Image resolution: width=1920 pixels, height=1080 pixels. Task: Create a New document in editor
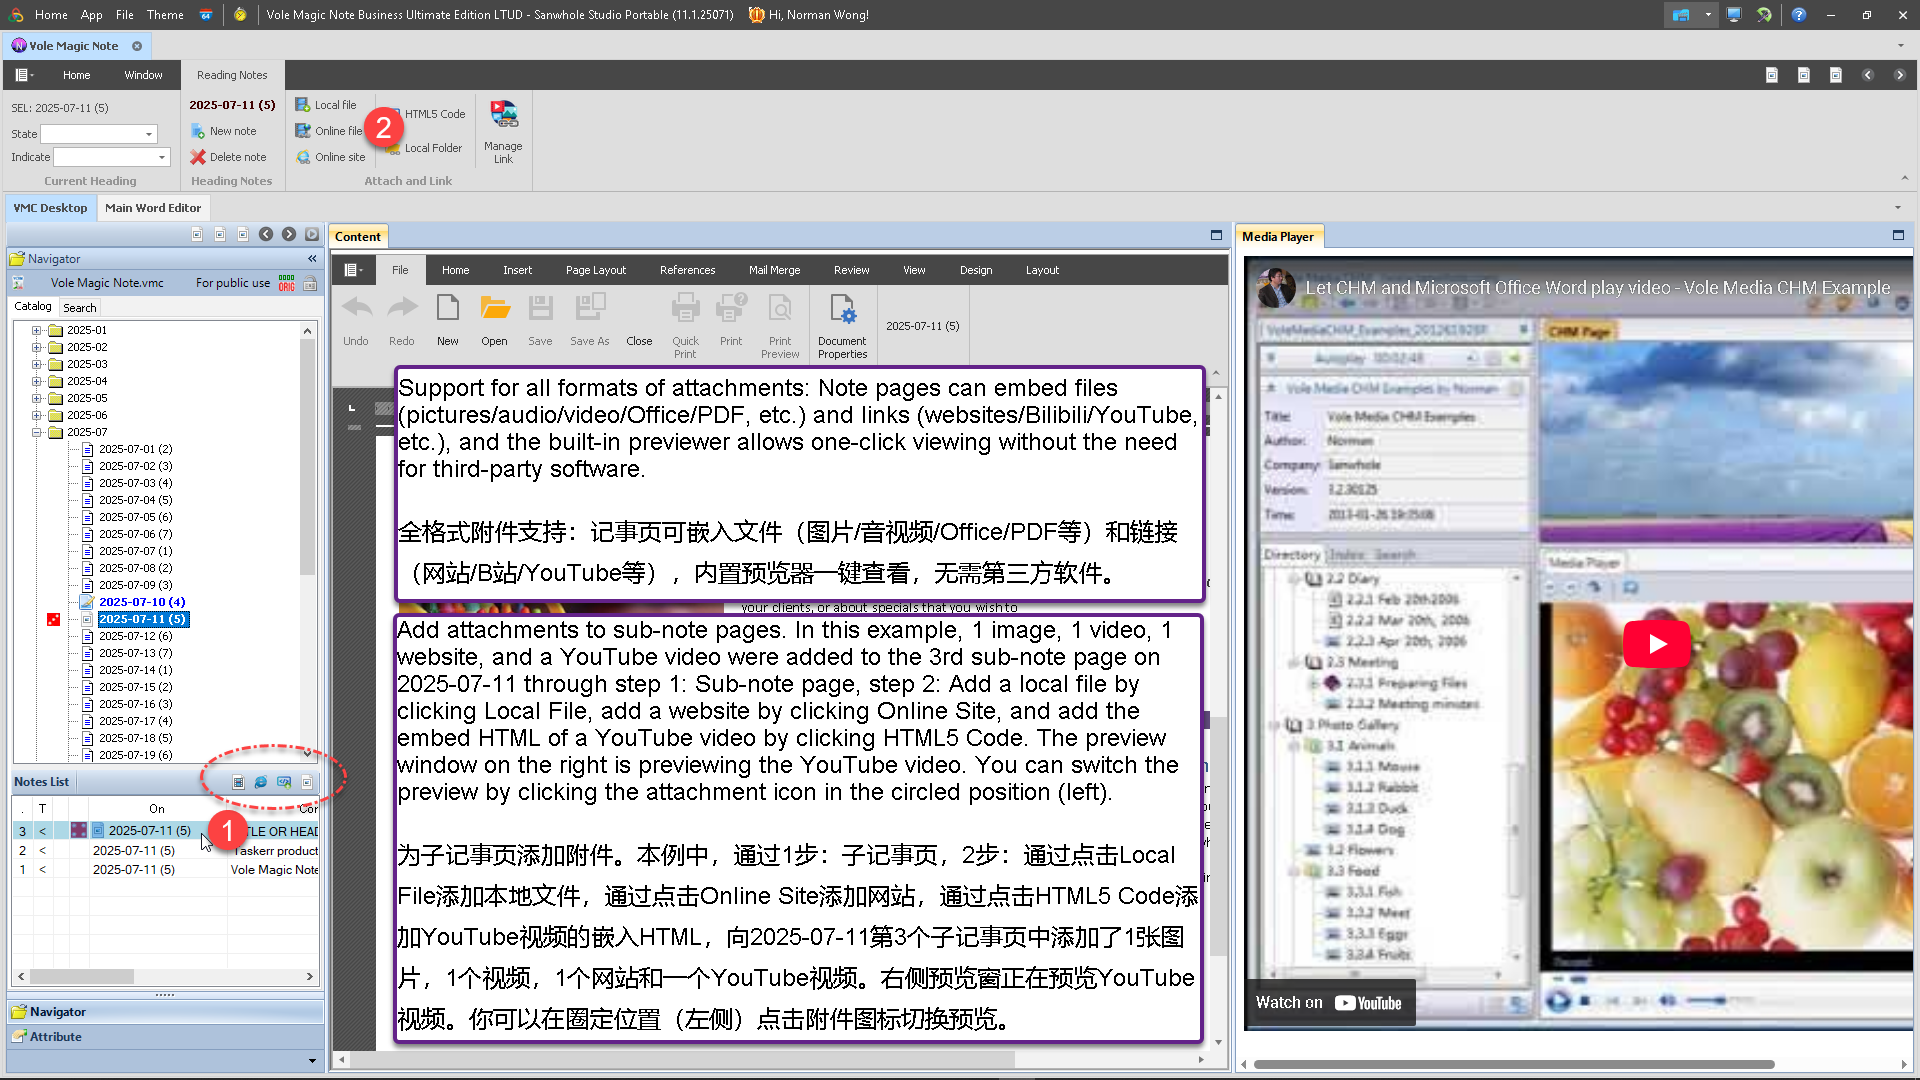[x=448, y=320]
